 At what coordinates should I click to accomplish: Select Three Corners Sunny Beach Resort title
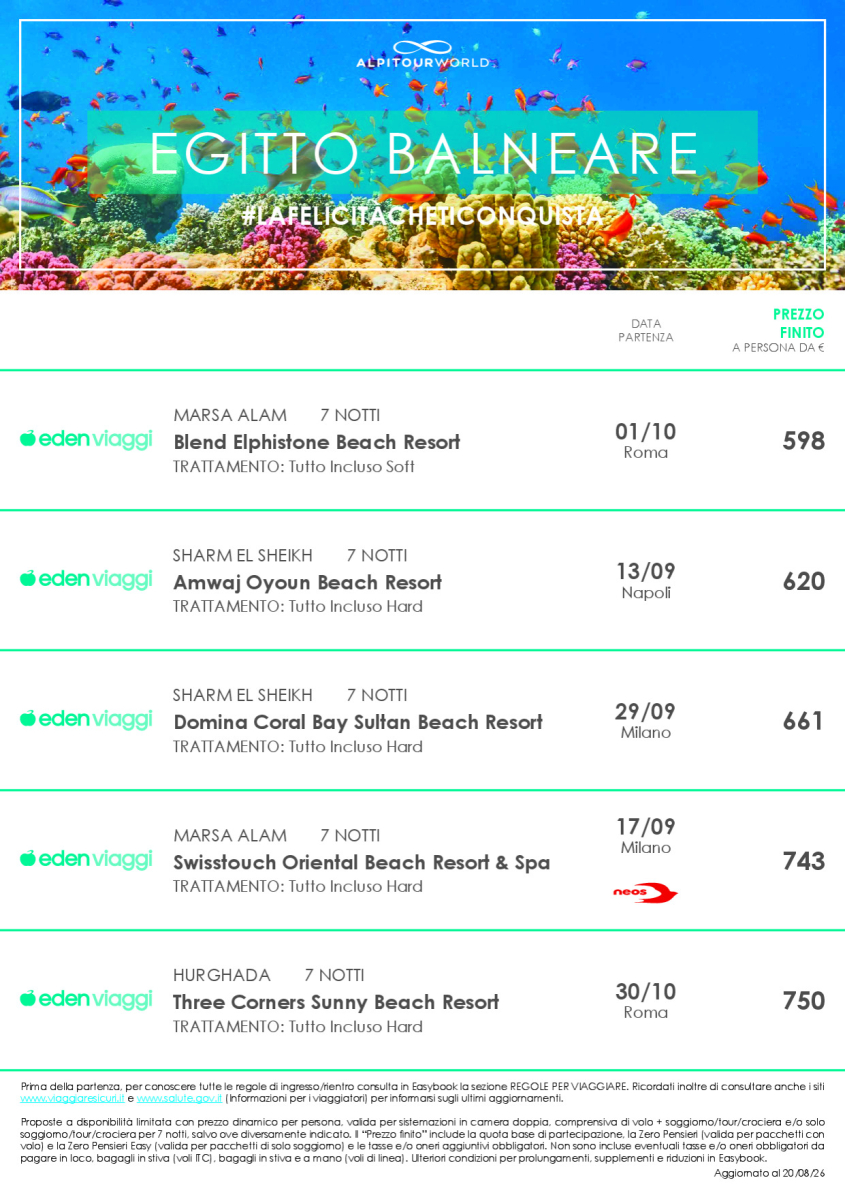click(336, 1002)
